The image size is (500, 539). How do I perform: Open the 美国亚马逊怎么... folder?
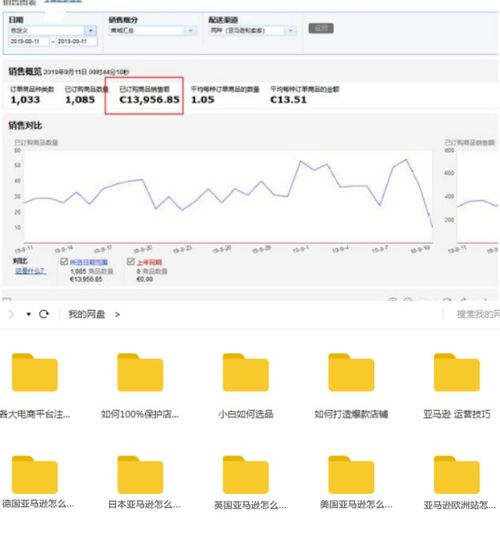point(351,475)
